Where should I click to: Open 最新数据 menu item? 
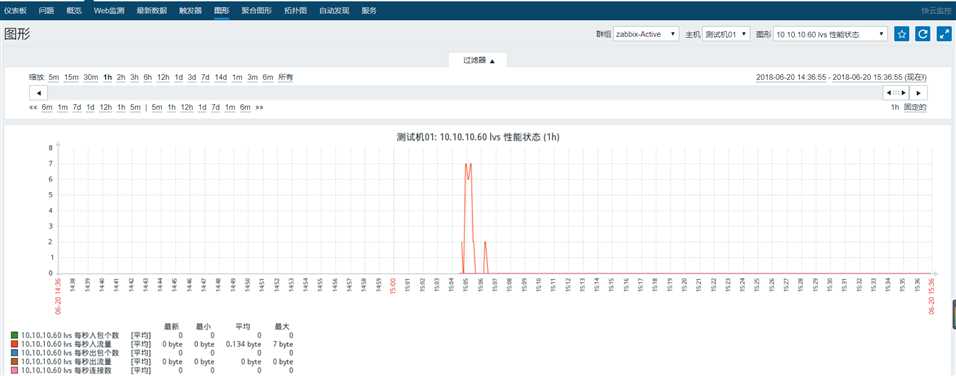[x=152, y=10]
